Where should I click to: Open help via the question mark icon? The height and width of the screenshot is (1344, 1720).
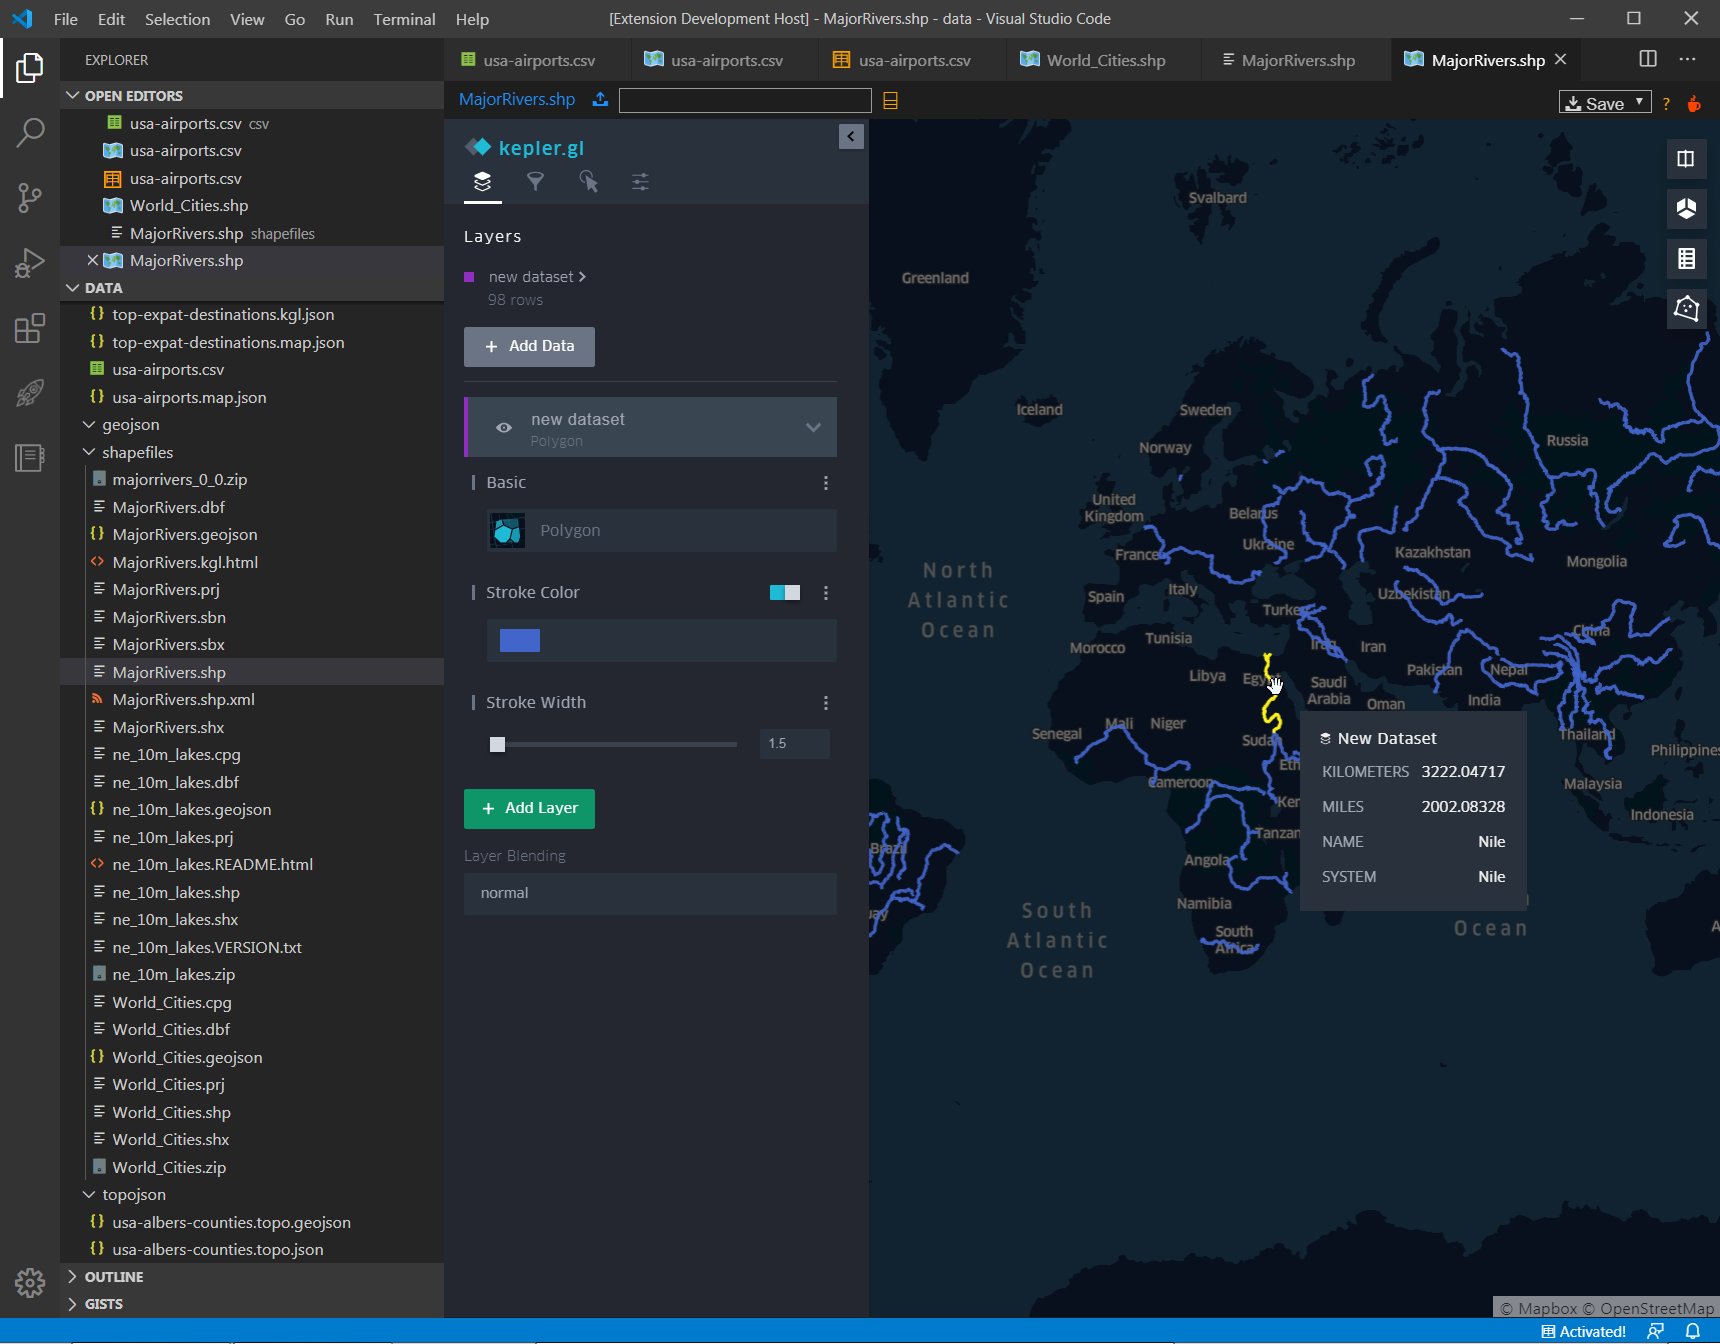pos(1666,103)
